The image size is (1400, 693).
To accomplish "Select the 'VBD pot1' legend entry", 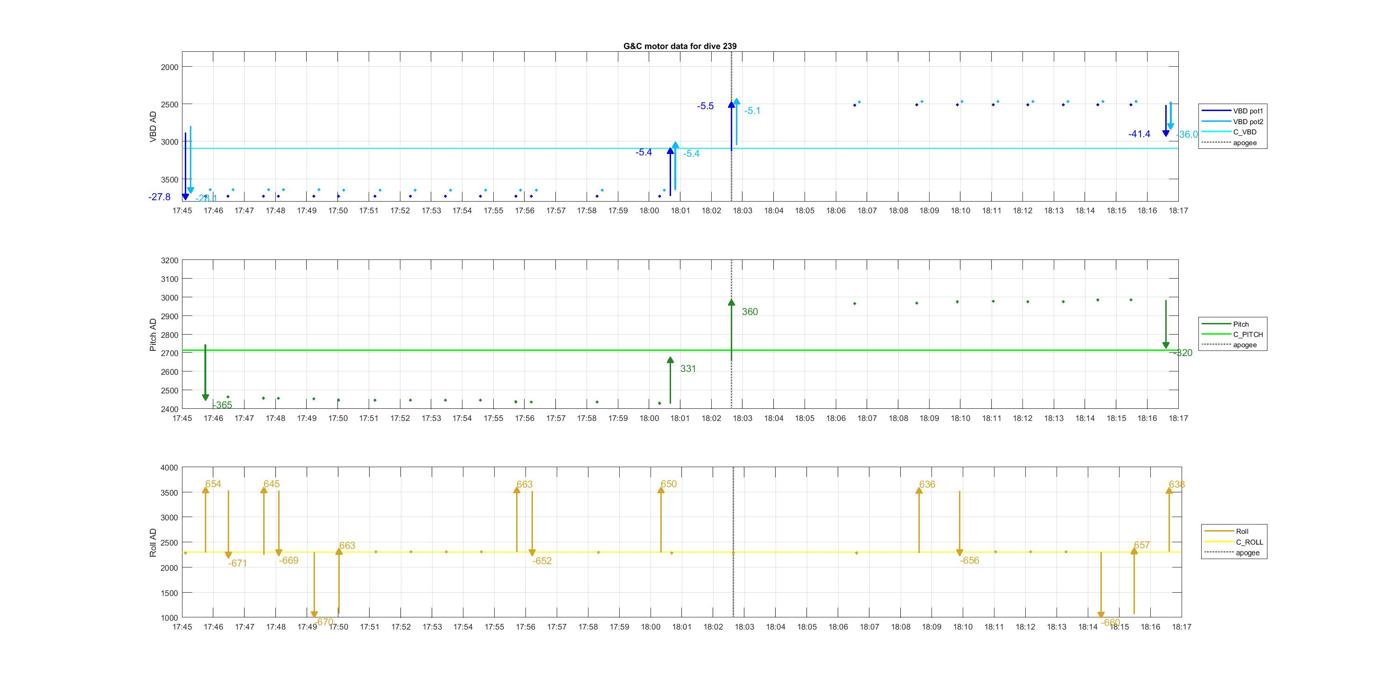I will (1245, 111).
